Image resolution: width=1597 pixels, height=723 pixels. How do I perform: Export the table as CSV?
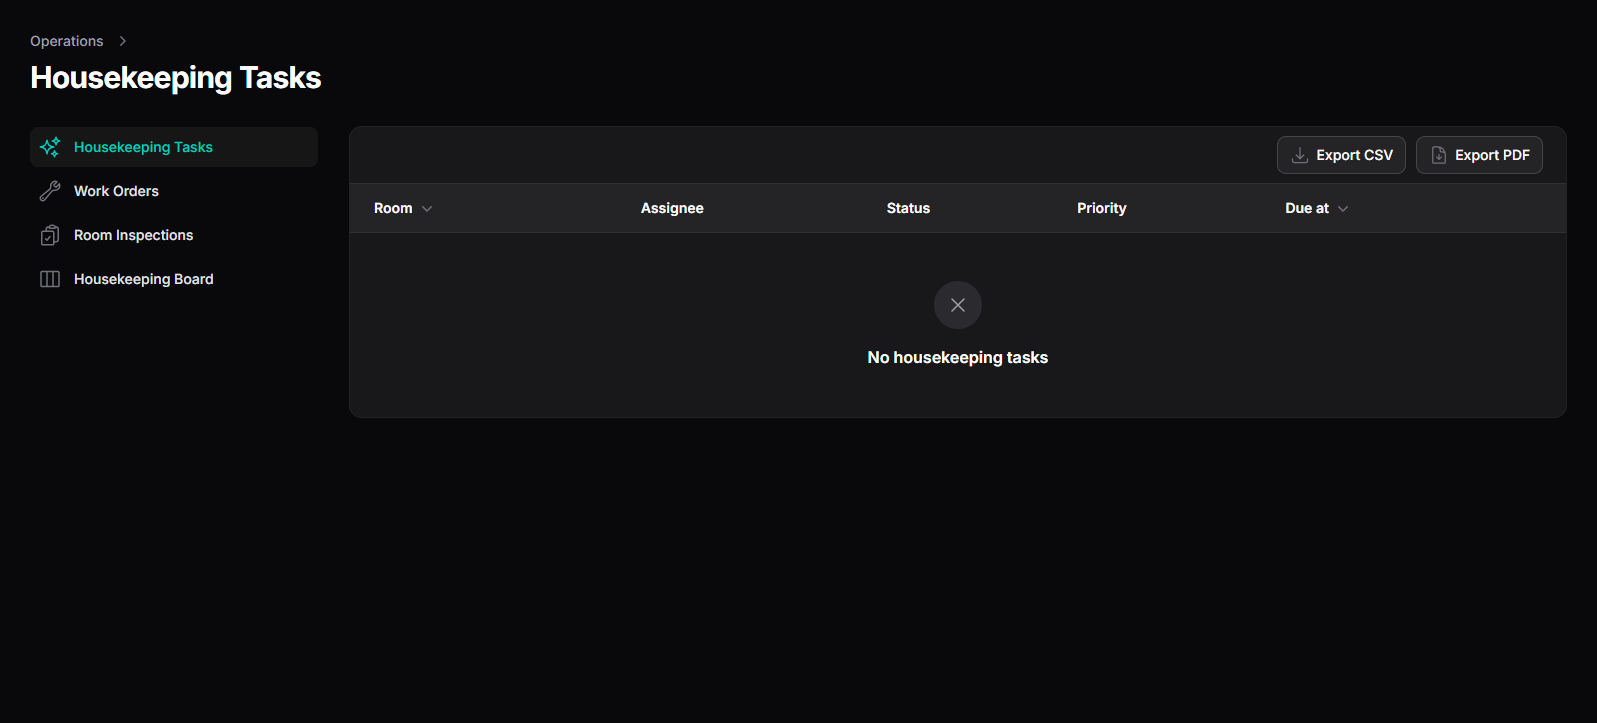(x=1341, y=155)
